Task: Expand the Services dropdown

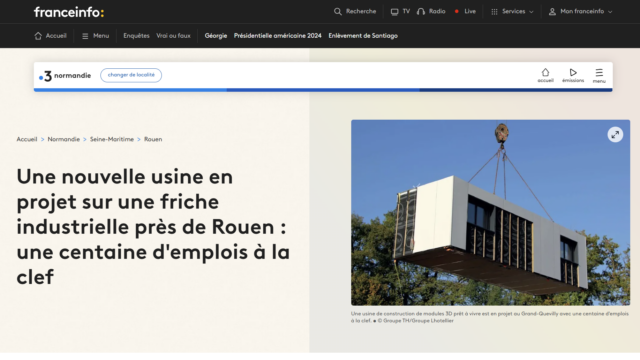Action: 512,11
